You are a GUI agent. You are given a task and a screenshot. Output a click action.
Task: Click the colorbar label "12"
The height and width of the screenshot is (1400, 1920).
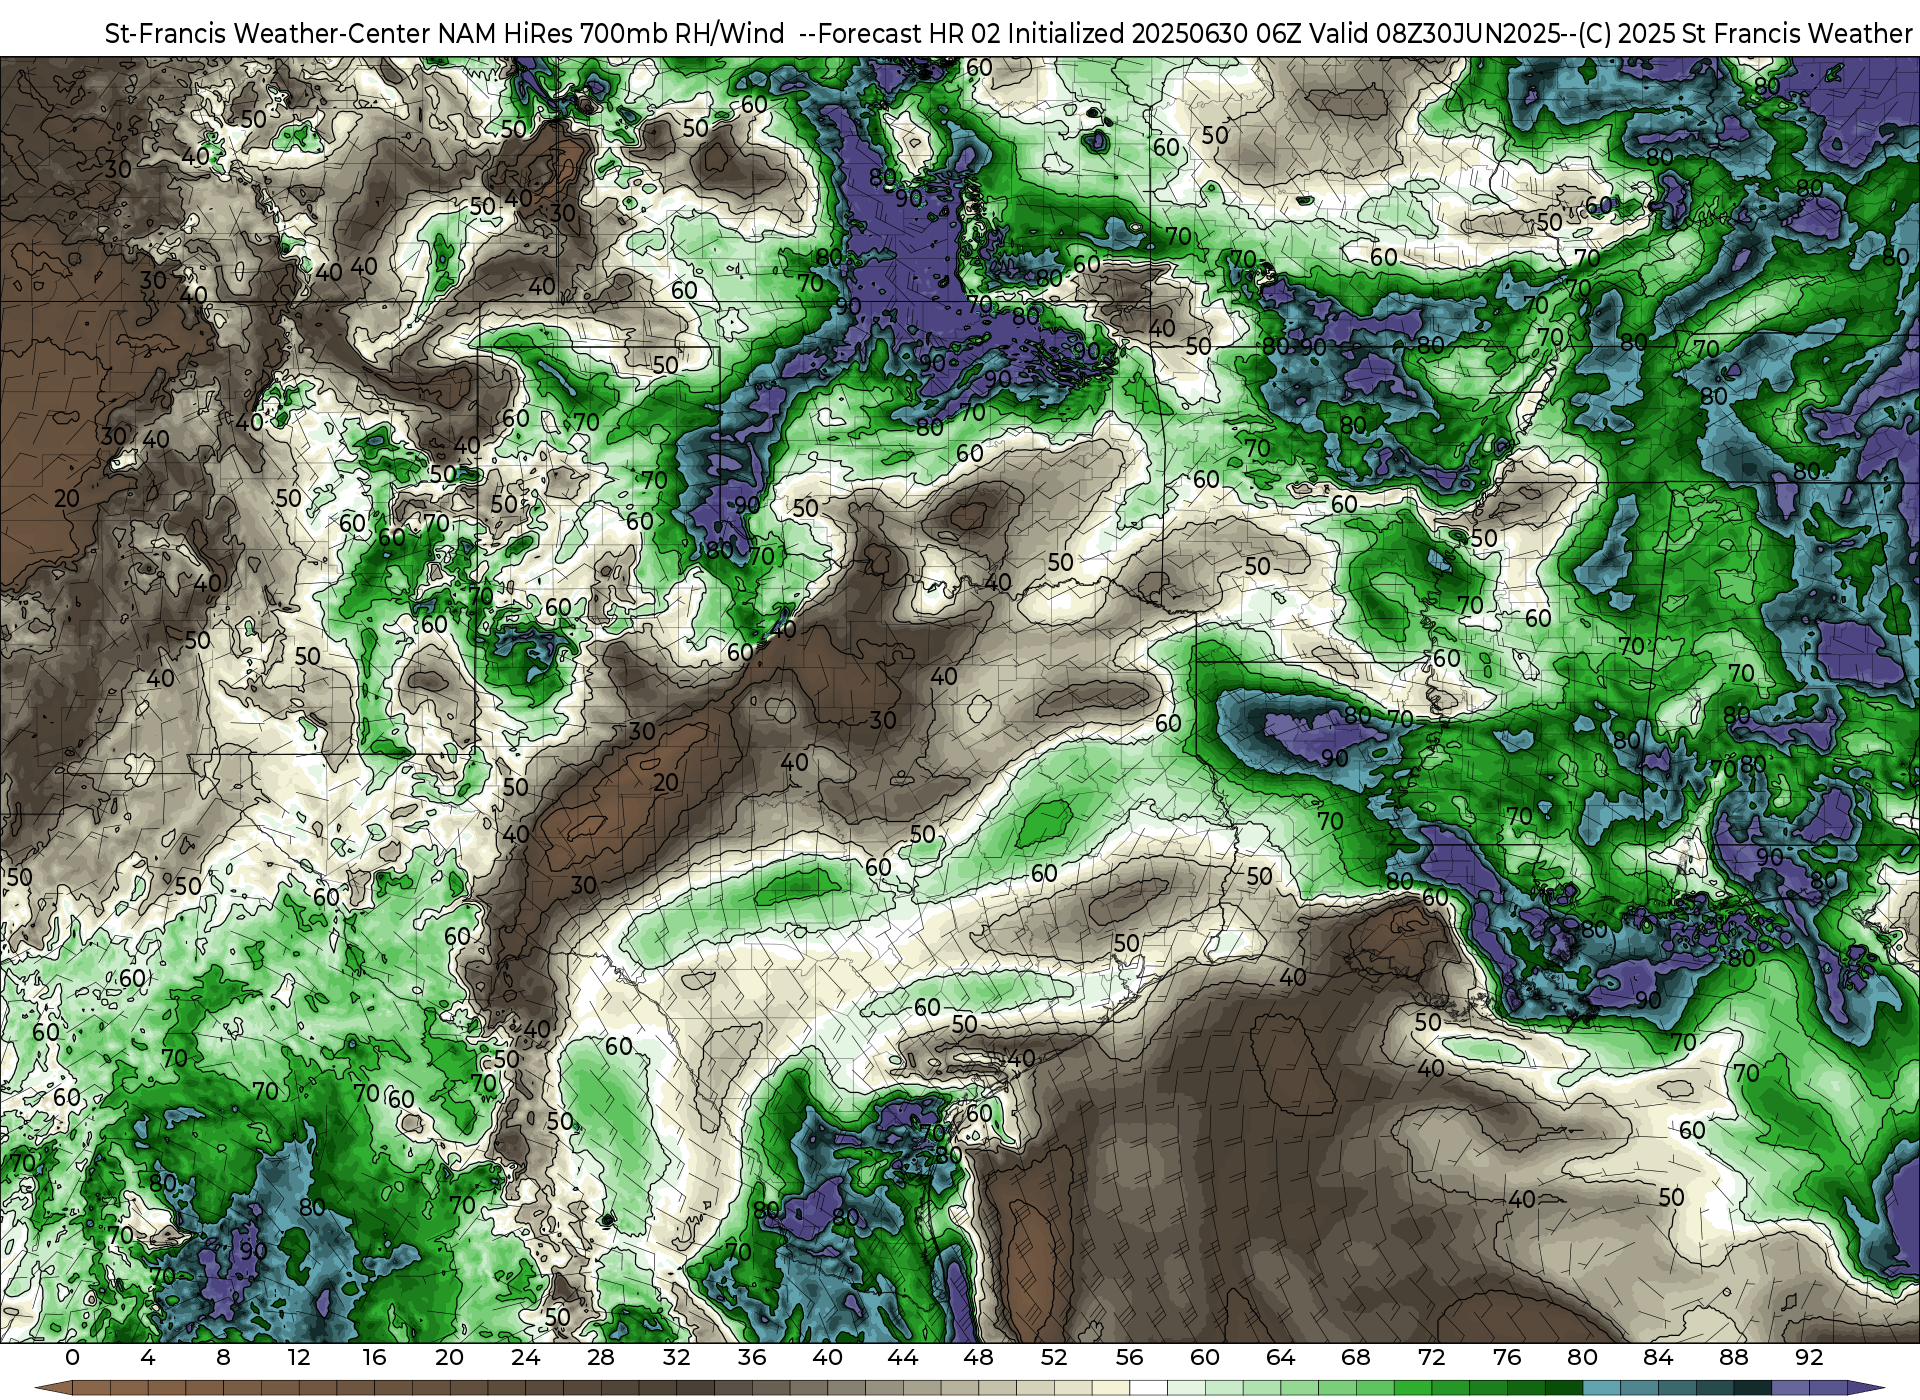click(299, 1357)
